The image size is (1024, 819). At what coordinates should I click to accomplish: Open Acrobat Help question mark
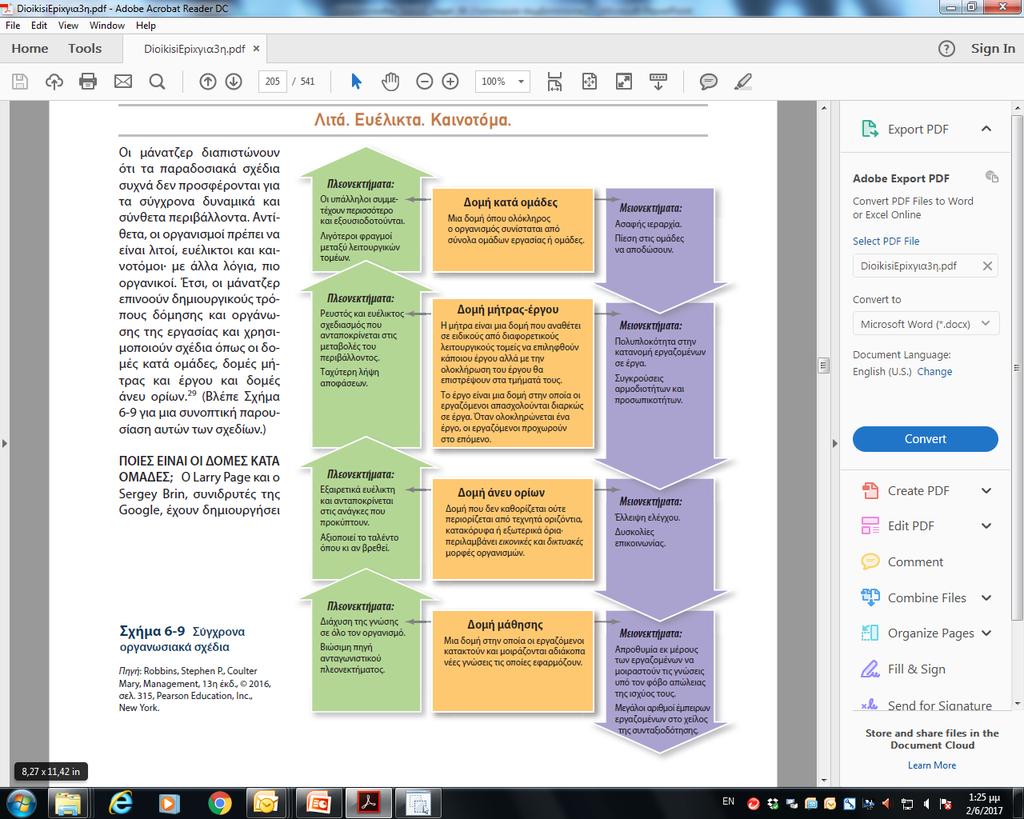[946, 49]
